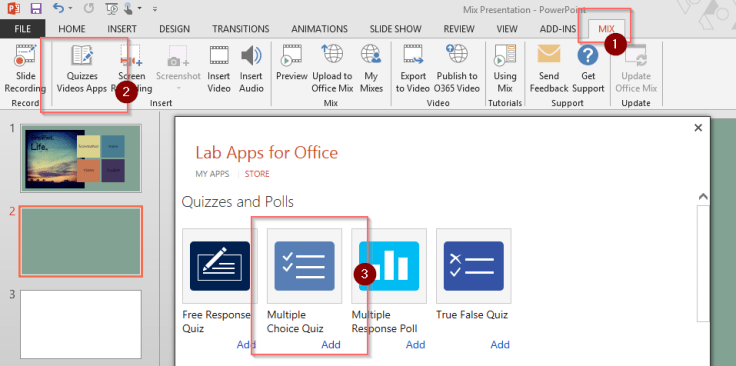Image resolution: width=736 pixels, height=366 pixels.
Task: Save the presentation from quick access toolbar
Action: [36, 8]
